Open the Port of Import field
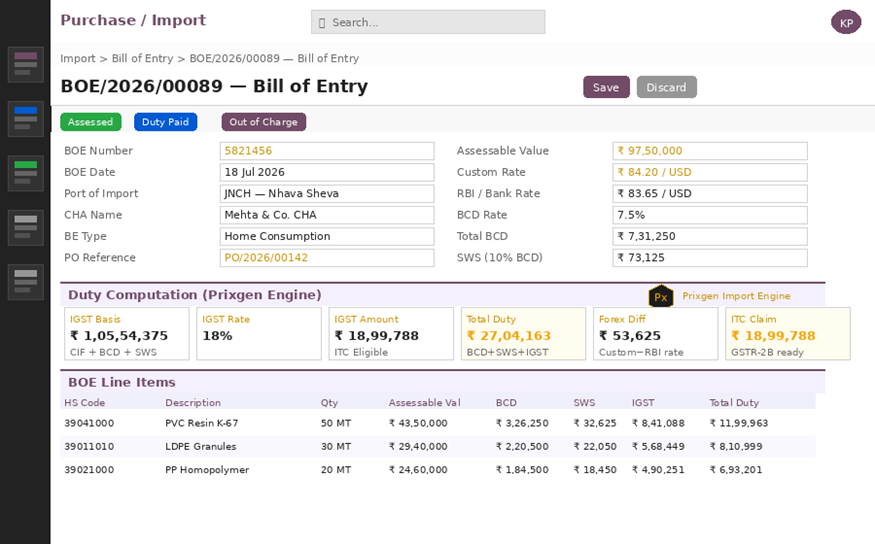 pos(327,194)
